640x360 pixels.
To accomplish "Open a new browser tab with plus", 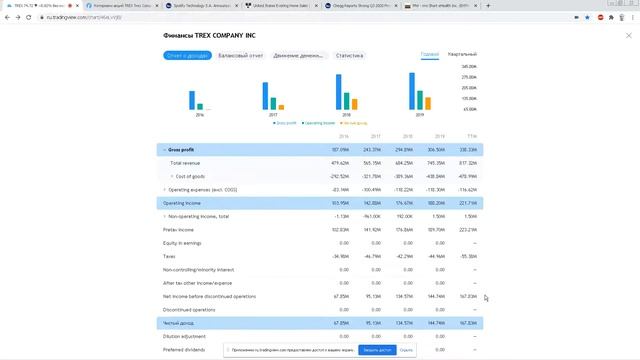I will click(488, 6).
